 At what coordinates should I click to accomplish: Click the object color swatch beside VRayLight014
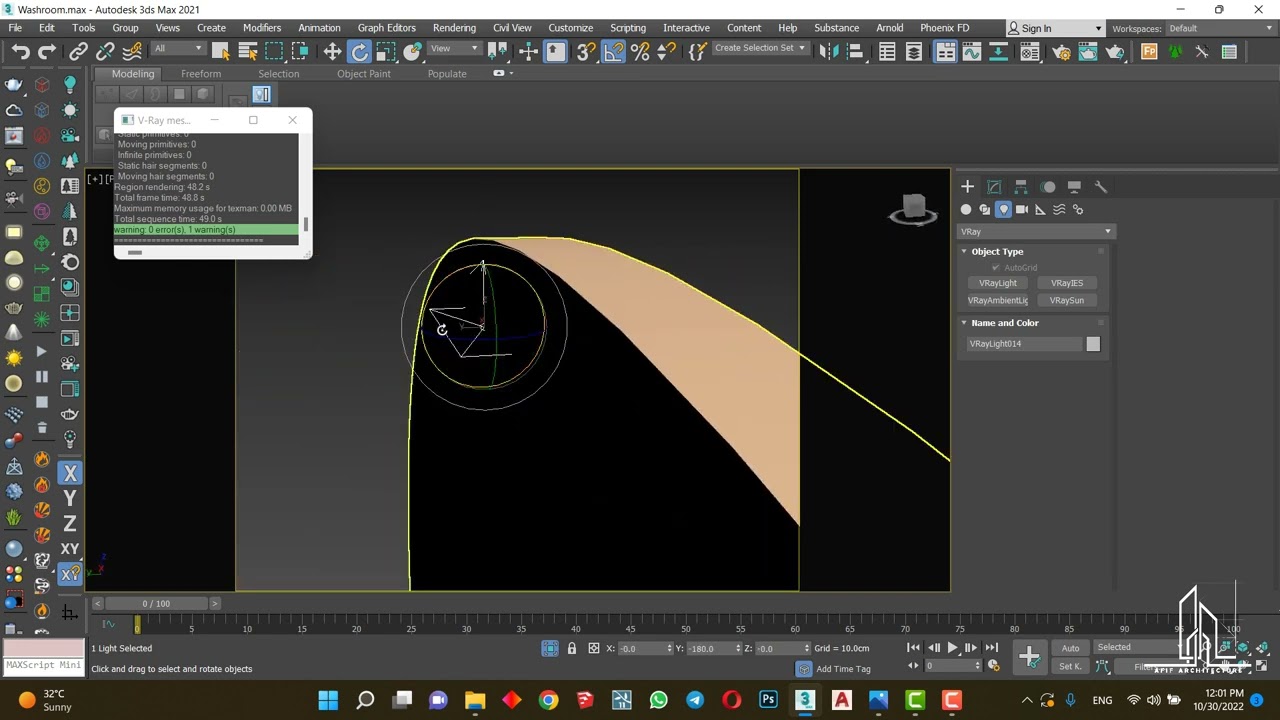click(x=1093, y=344)
